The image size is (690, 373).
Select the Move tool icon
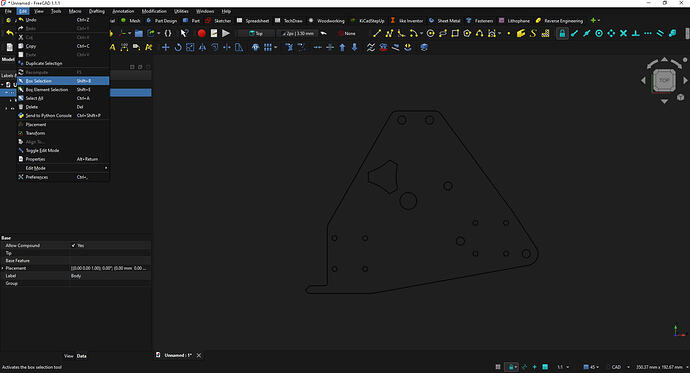(165, 47)
